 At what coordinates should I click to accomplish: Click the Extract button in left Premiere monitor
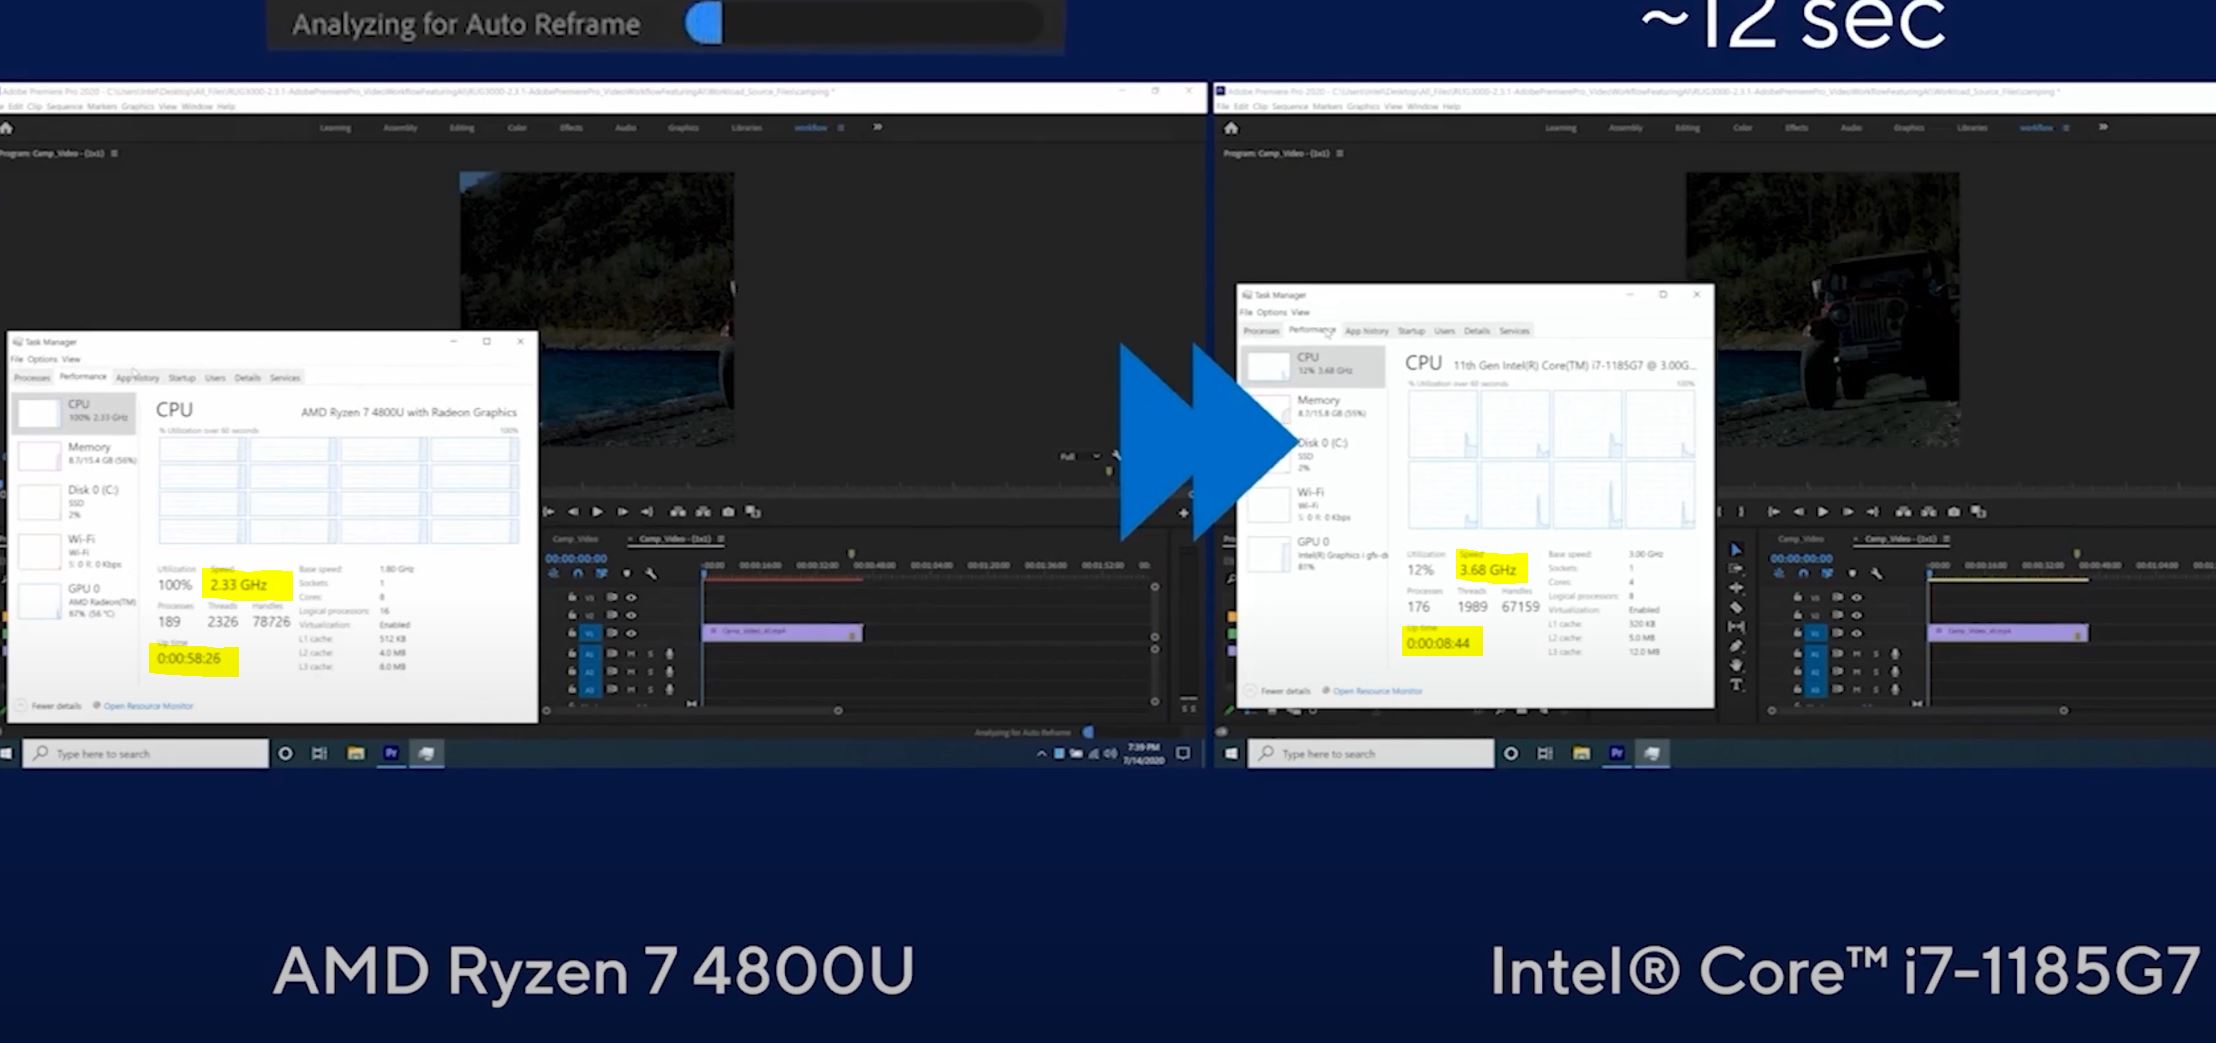point(703,512)
